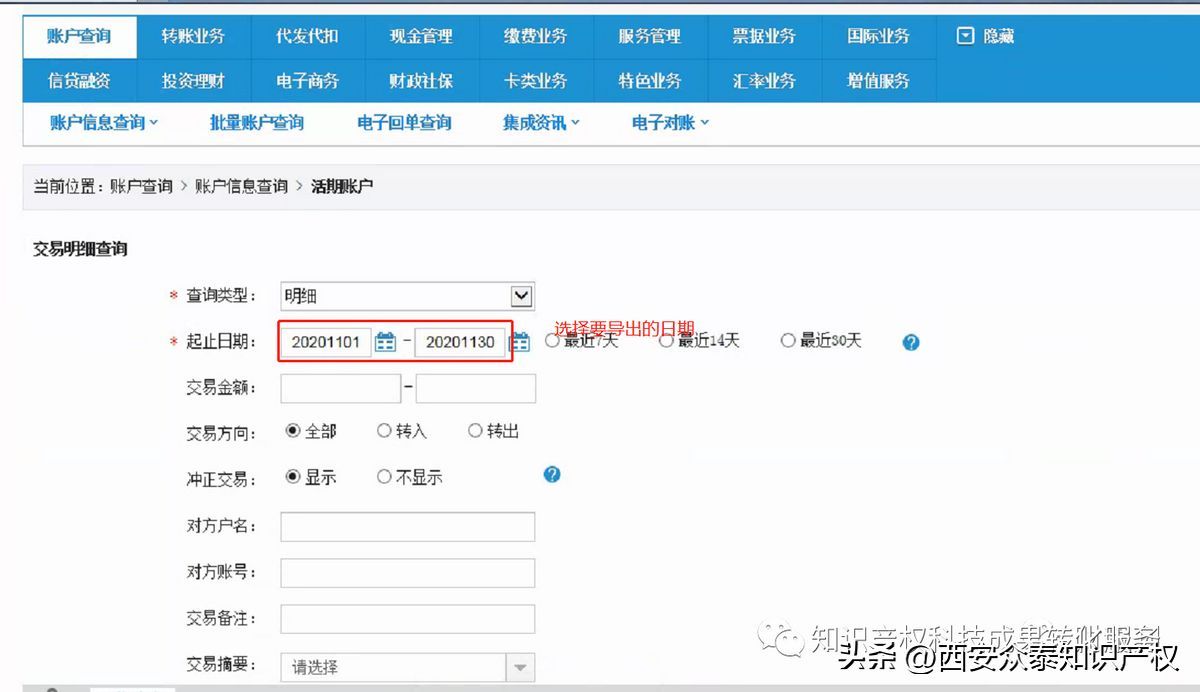Expand the 集成资讯 submenu
This screenshot has width=1200, height=692.
point(540,123)
